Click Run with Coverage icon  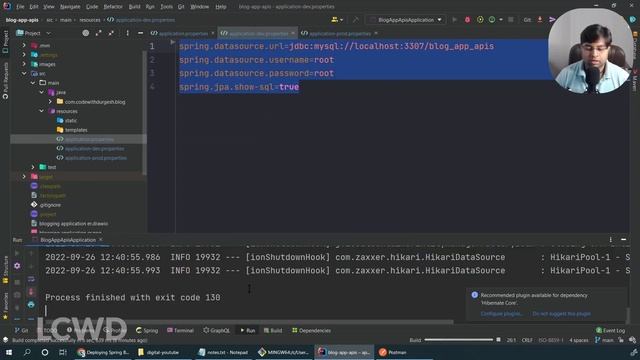pyautogui.click(x=480, y=20)
